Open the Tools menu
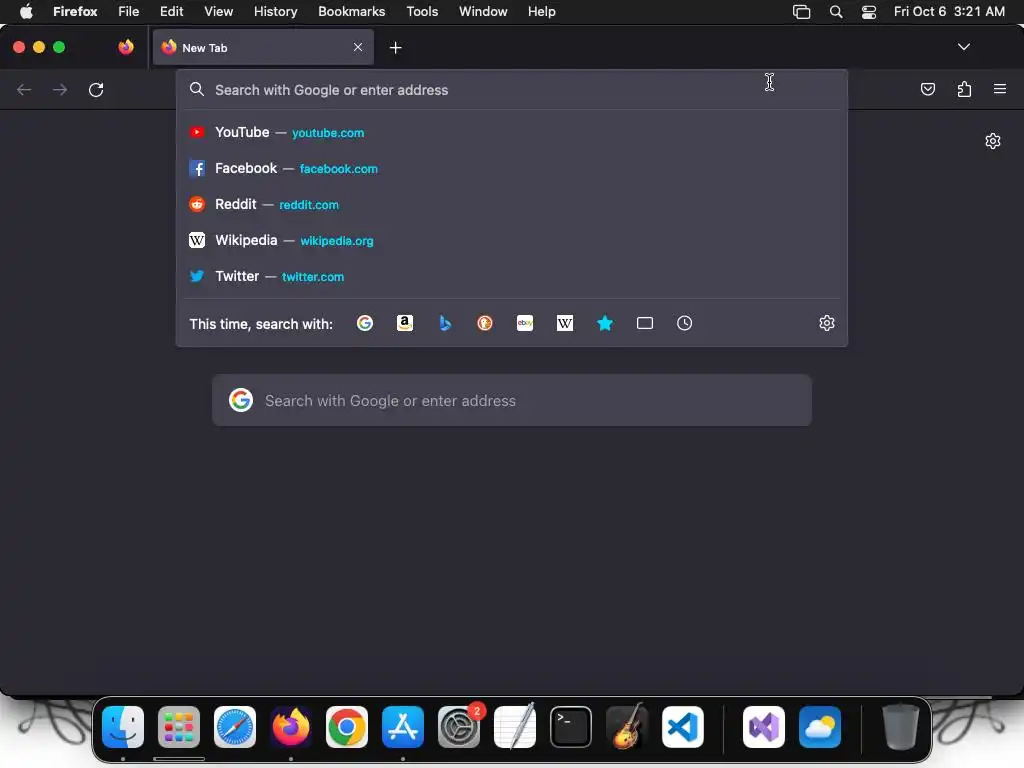The image size is (1024, 768). pyautogui.click(x=422, y=11)
